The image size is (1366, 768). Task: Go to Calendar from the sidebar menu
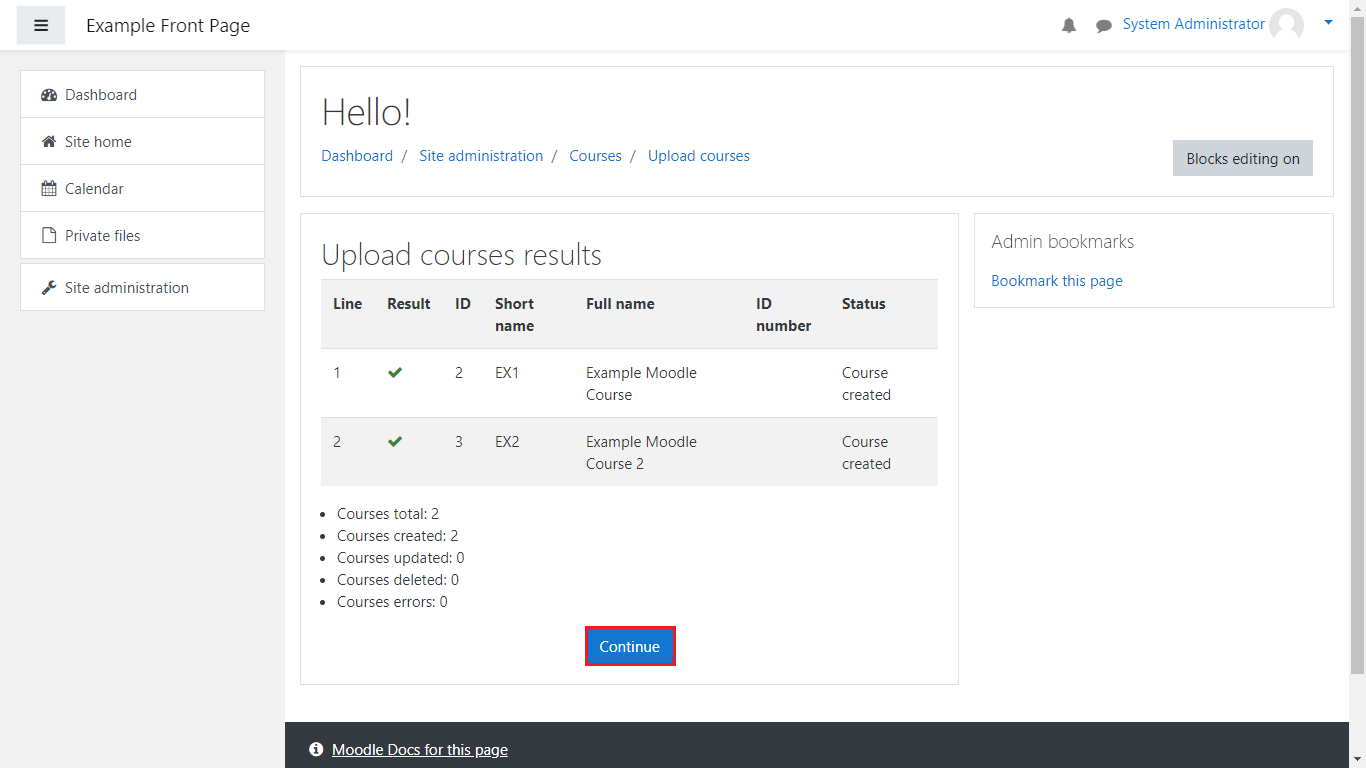[x=94, y=189]
